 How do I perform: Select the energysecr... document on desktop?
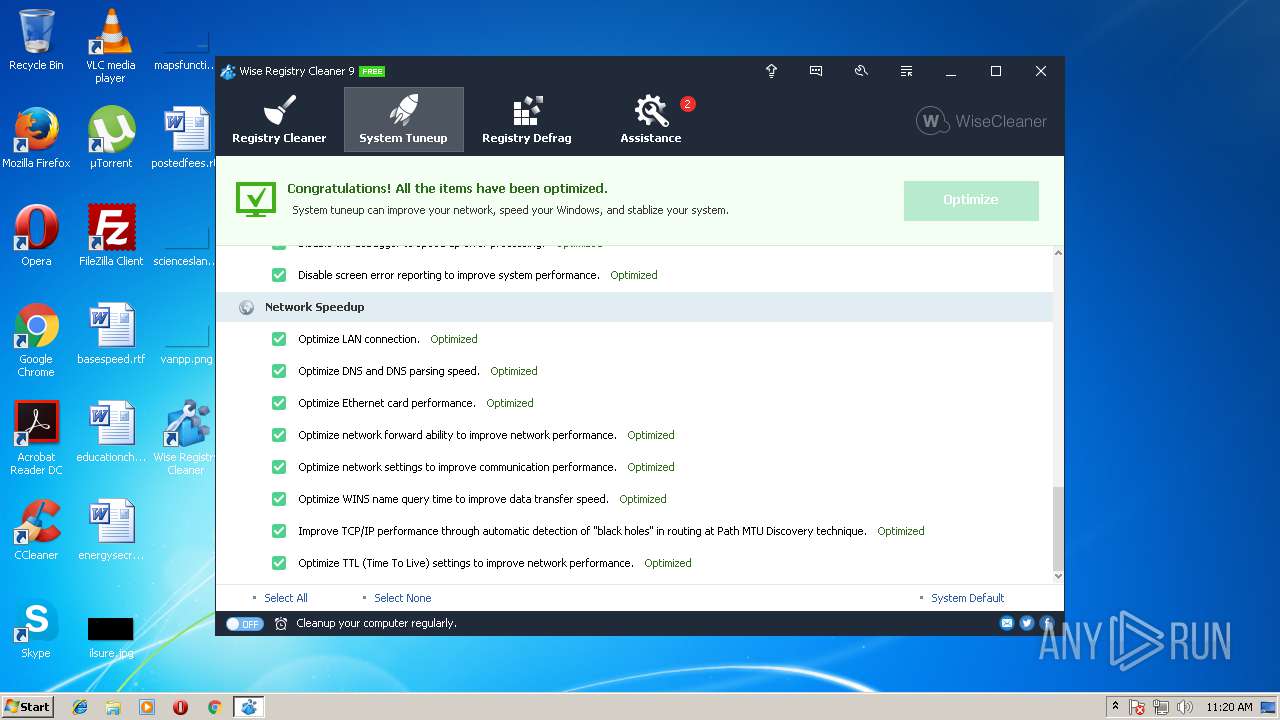[111, 530]
